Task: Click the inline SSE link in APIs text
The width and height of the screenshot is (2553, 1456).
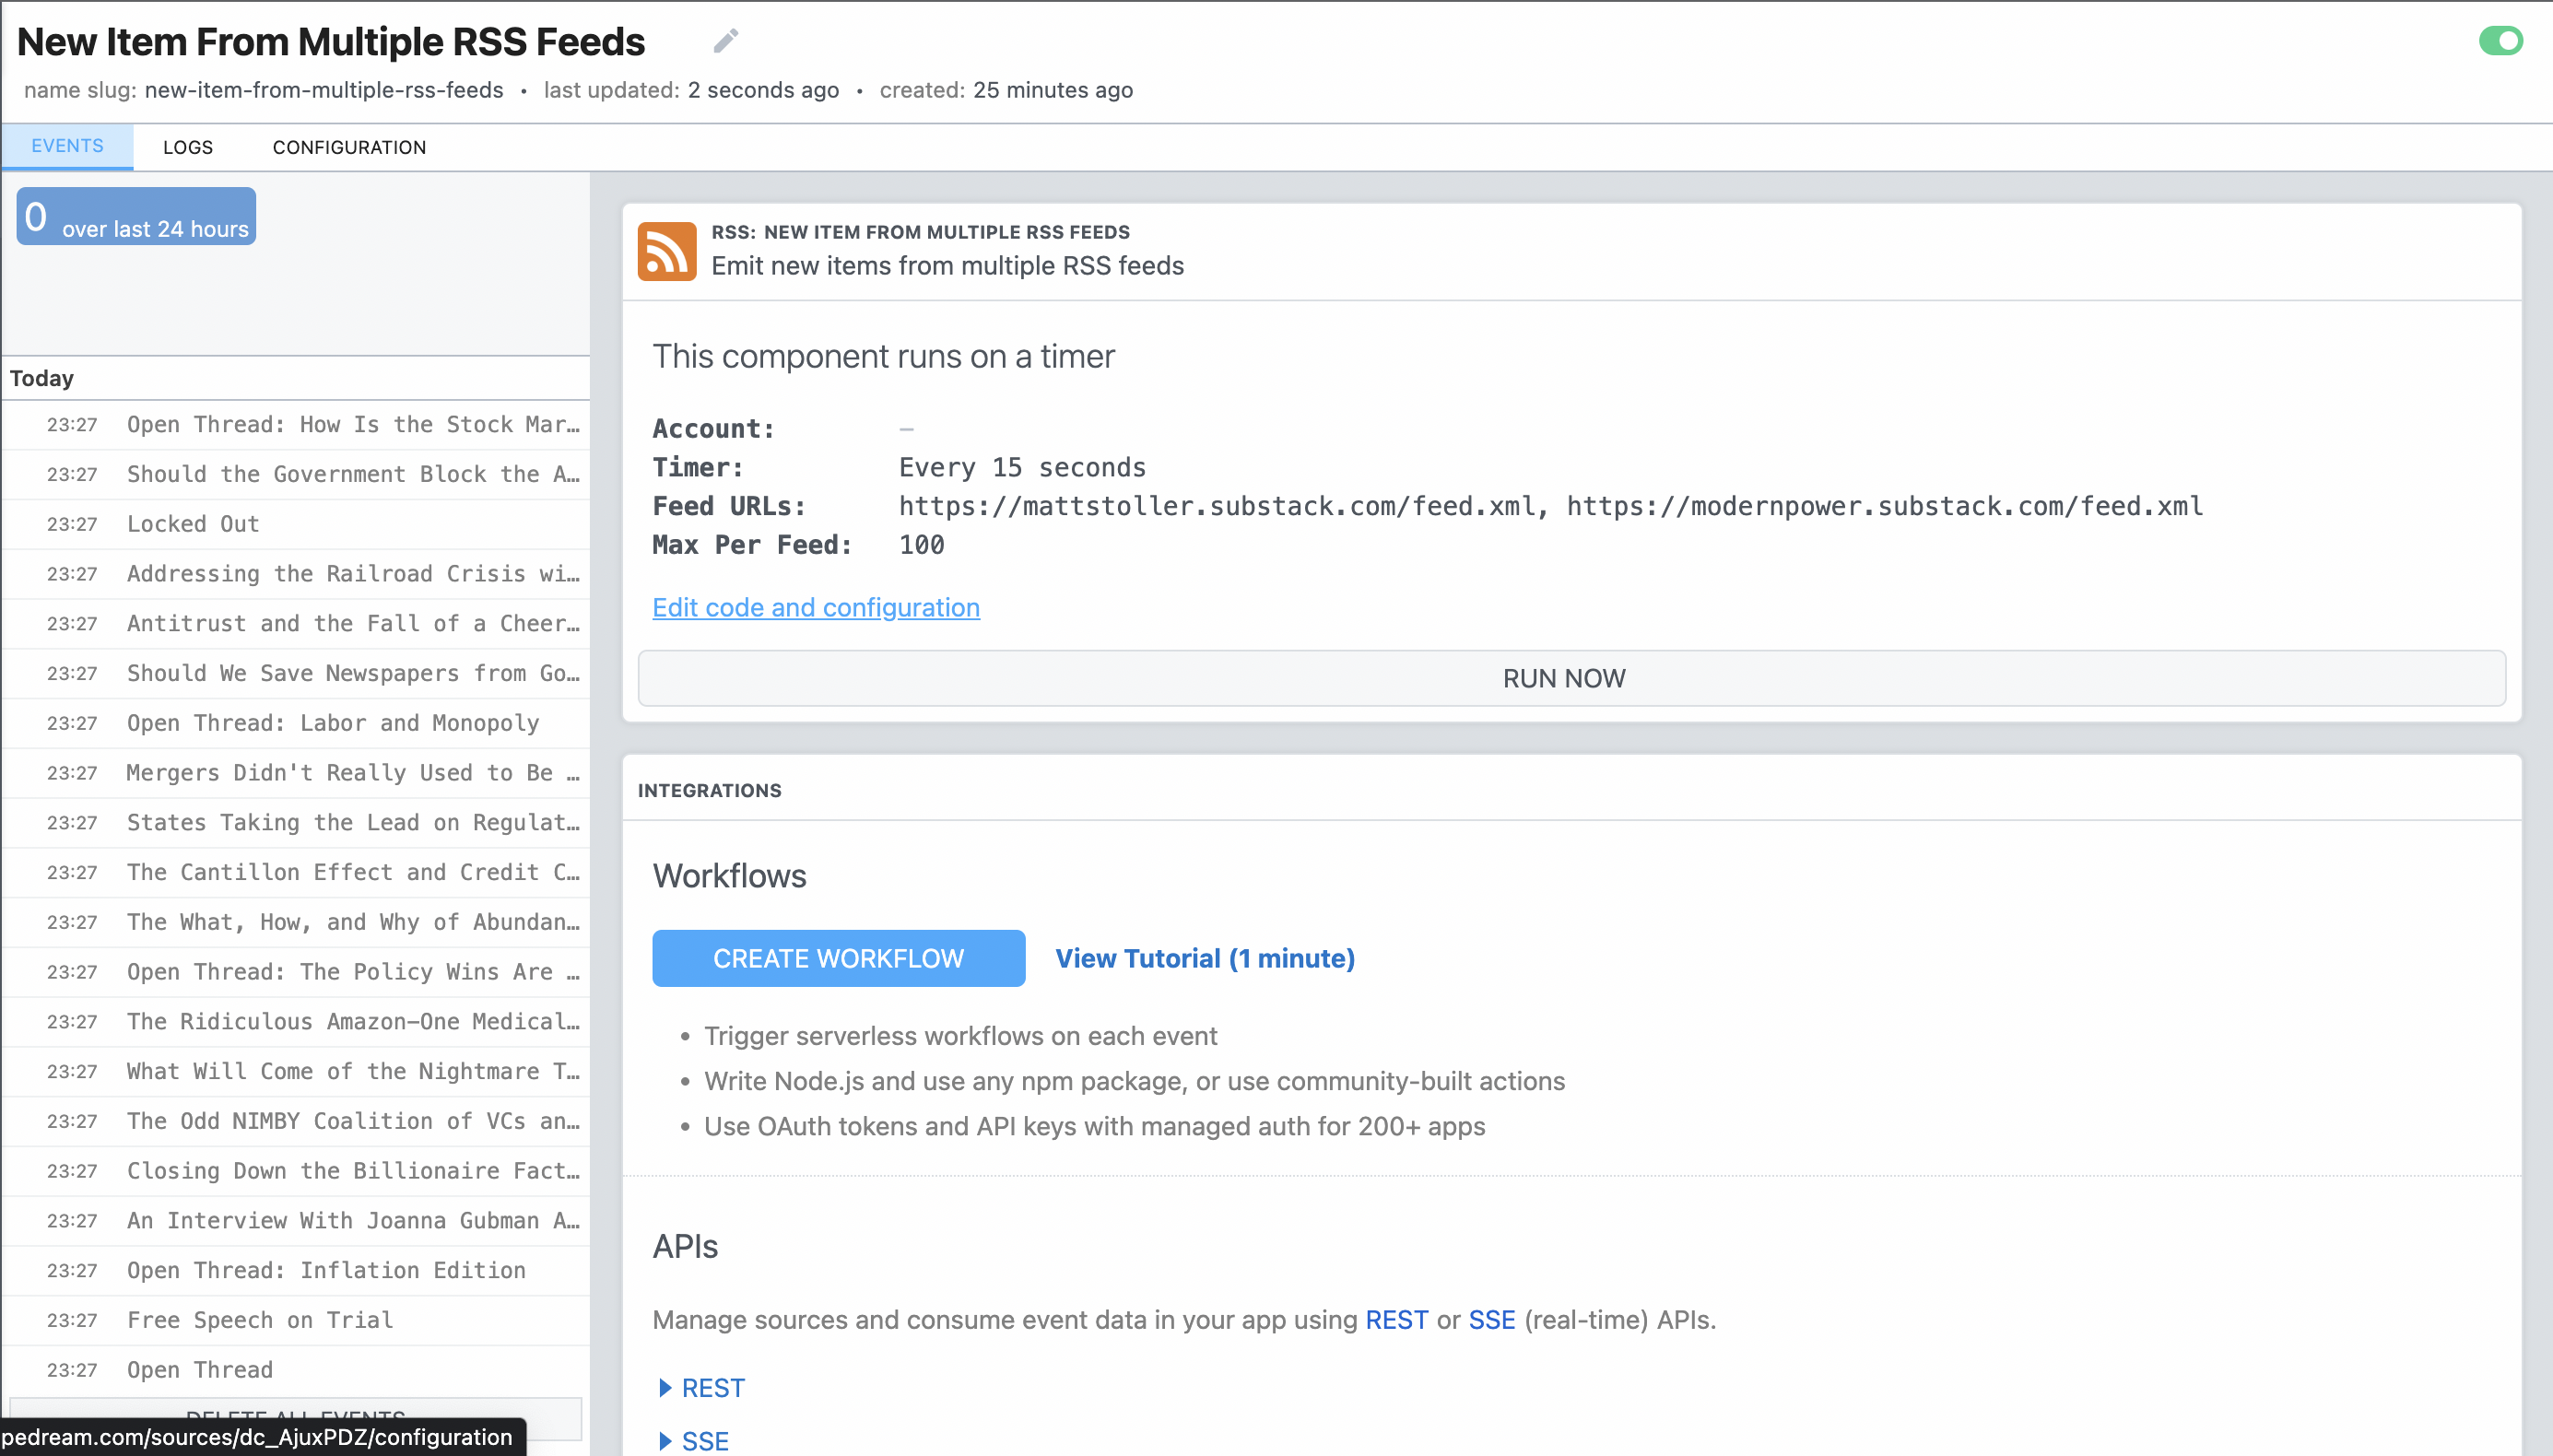Action: [x=1490, y=1319]
